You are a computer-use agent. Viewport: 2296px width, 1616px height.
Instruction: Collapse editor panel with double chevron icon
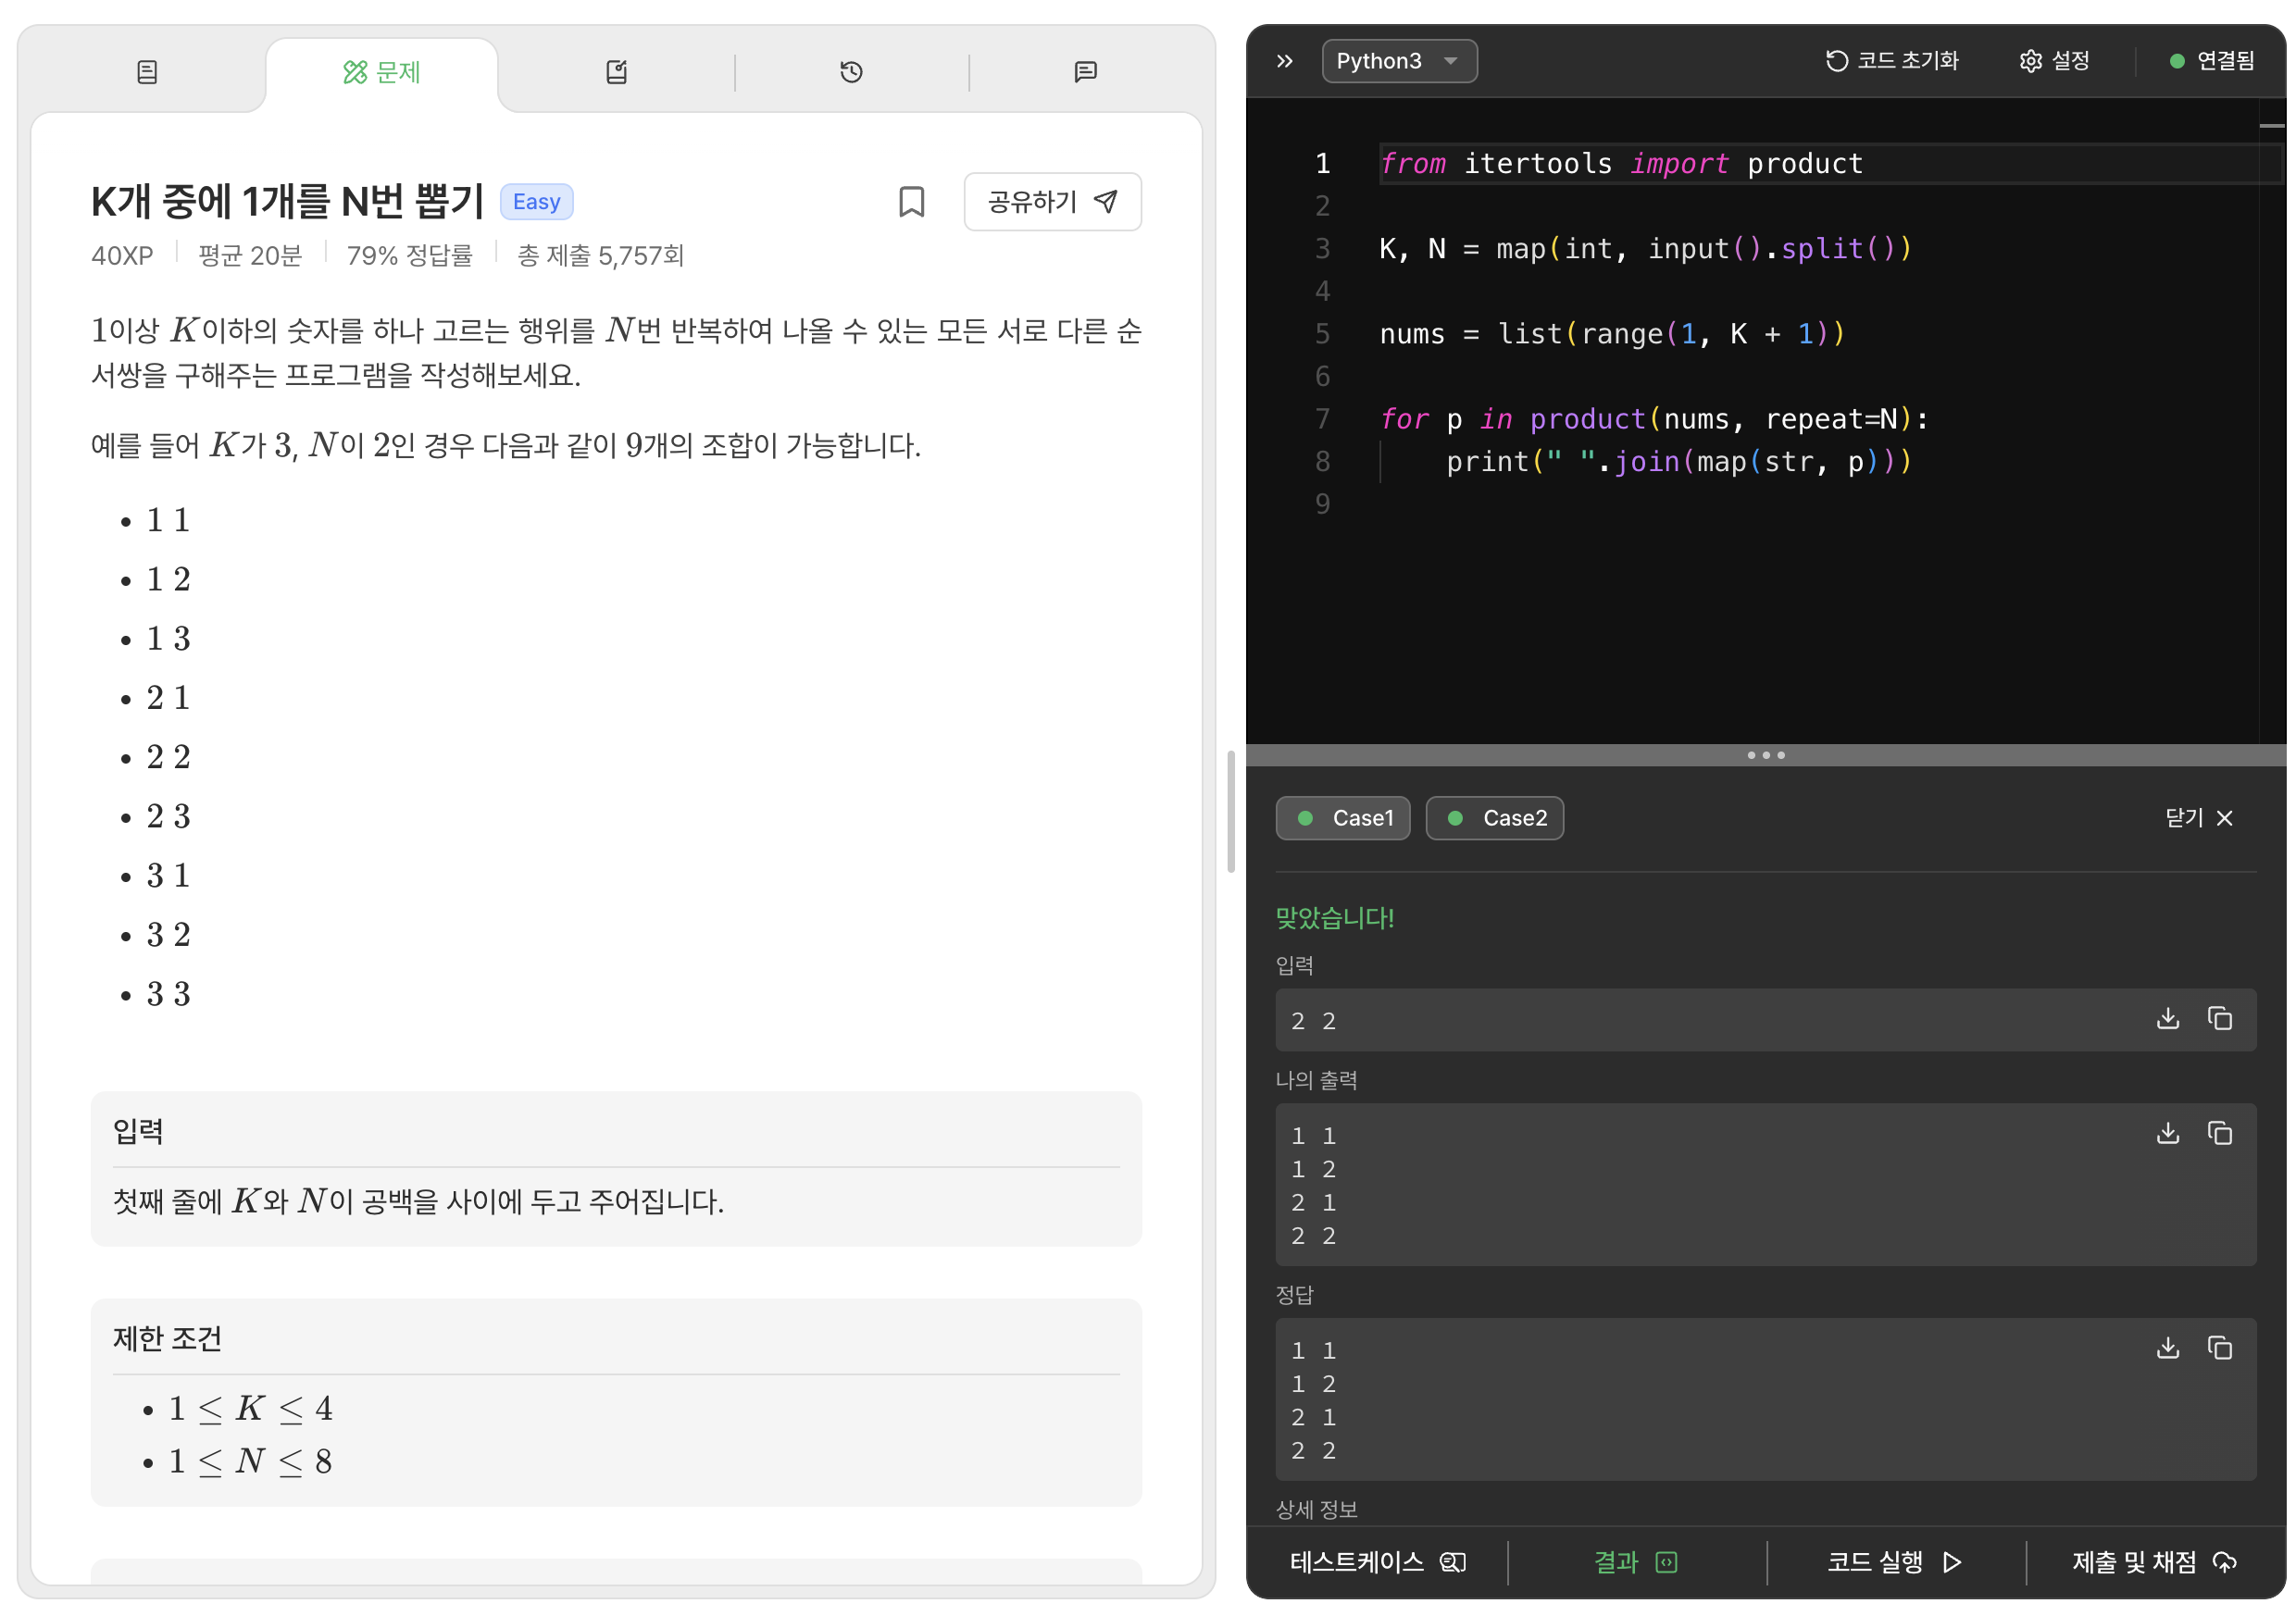(x=1285, y=61)
